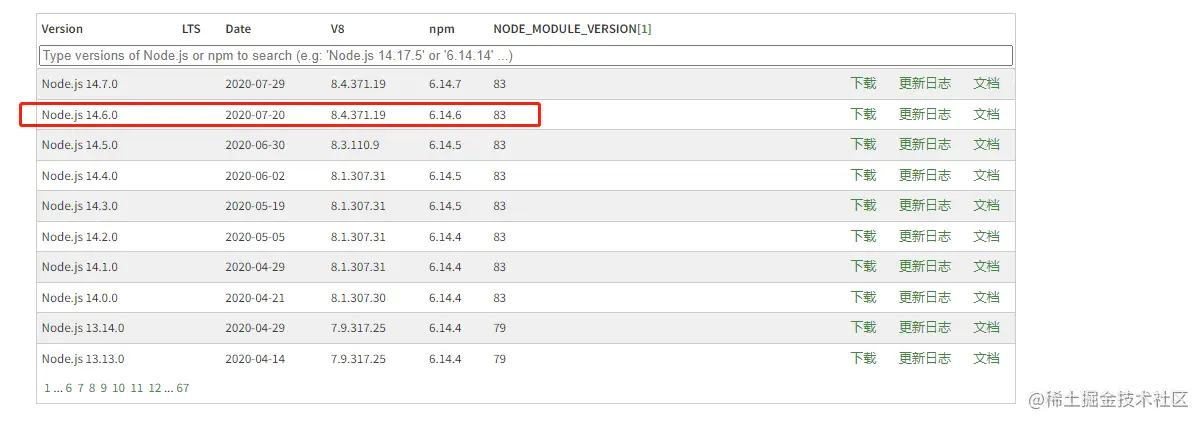Select the Node.js 14.6.0 version cell
The width and height of the screenshot is (1204, 425).
click(x=79, y=115)
